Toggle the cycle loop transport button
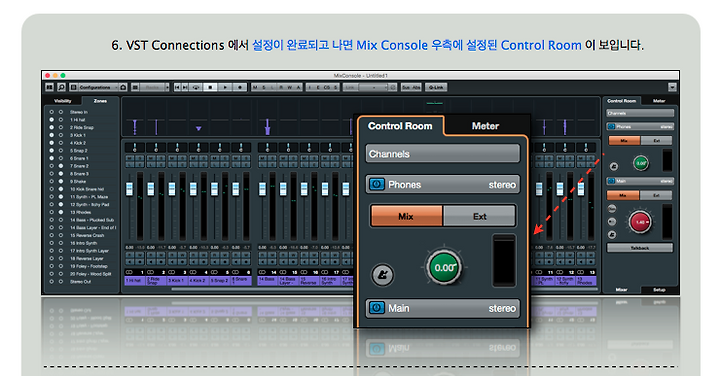Screen dimensions: 720x376 pos(196,87)
